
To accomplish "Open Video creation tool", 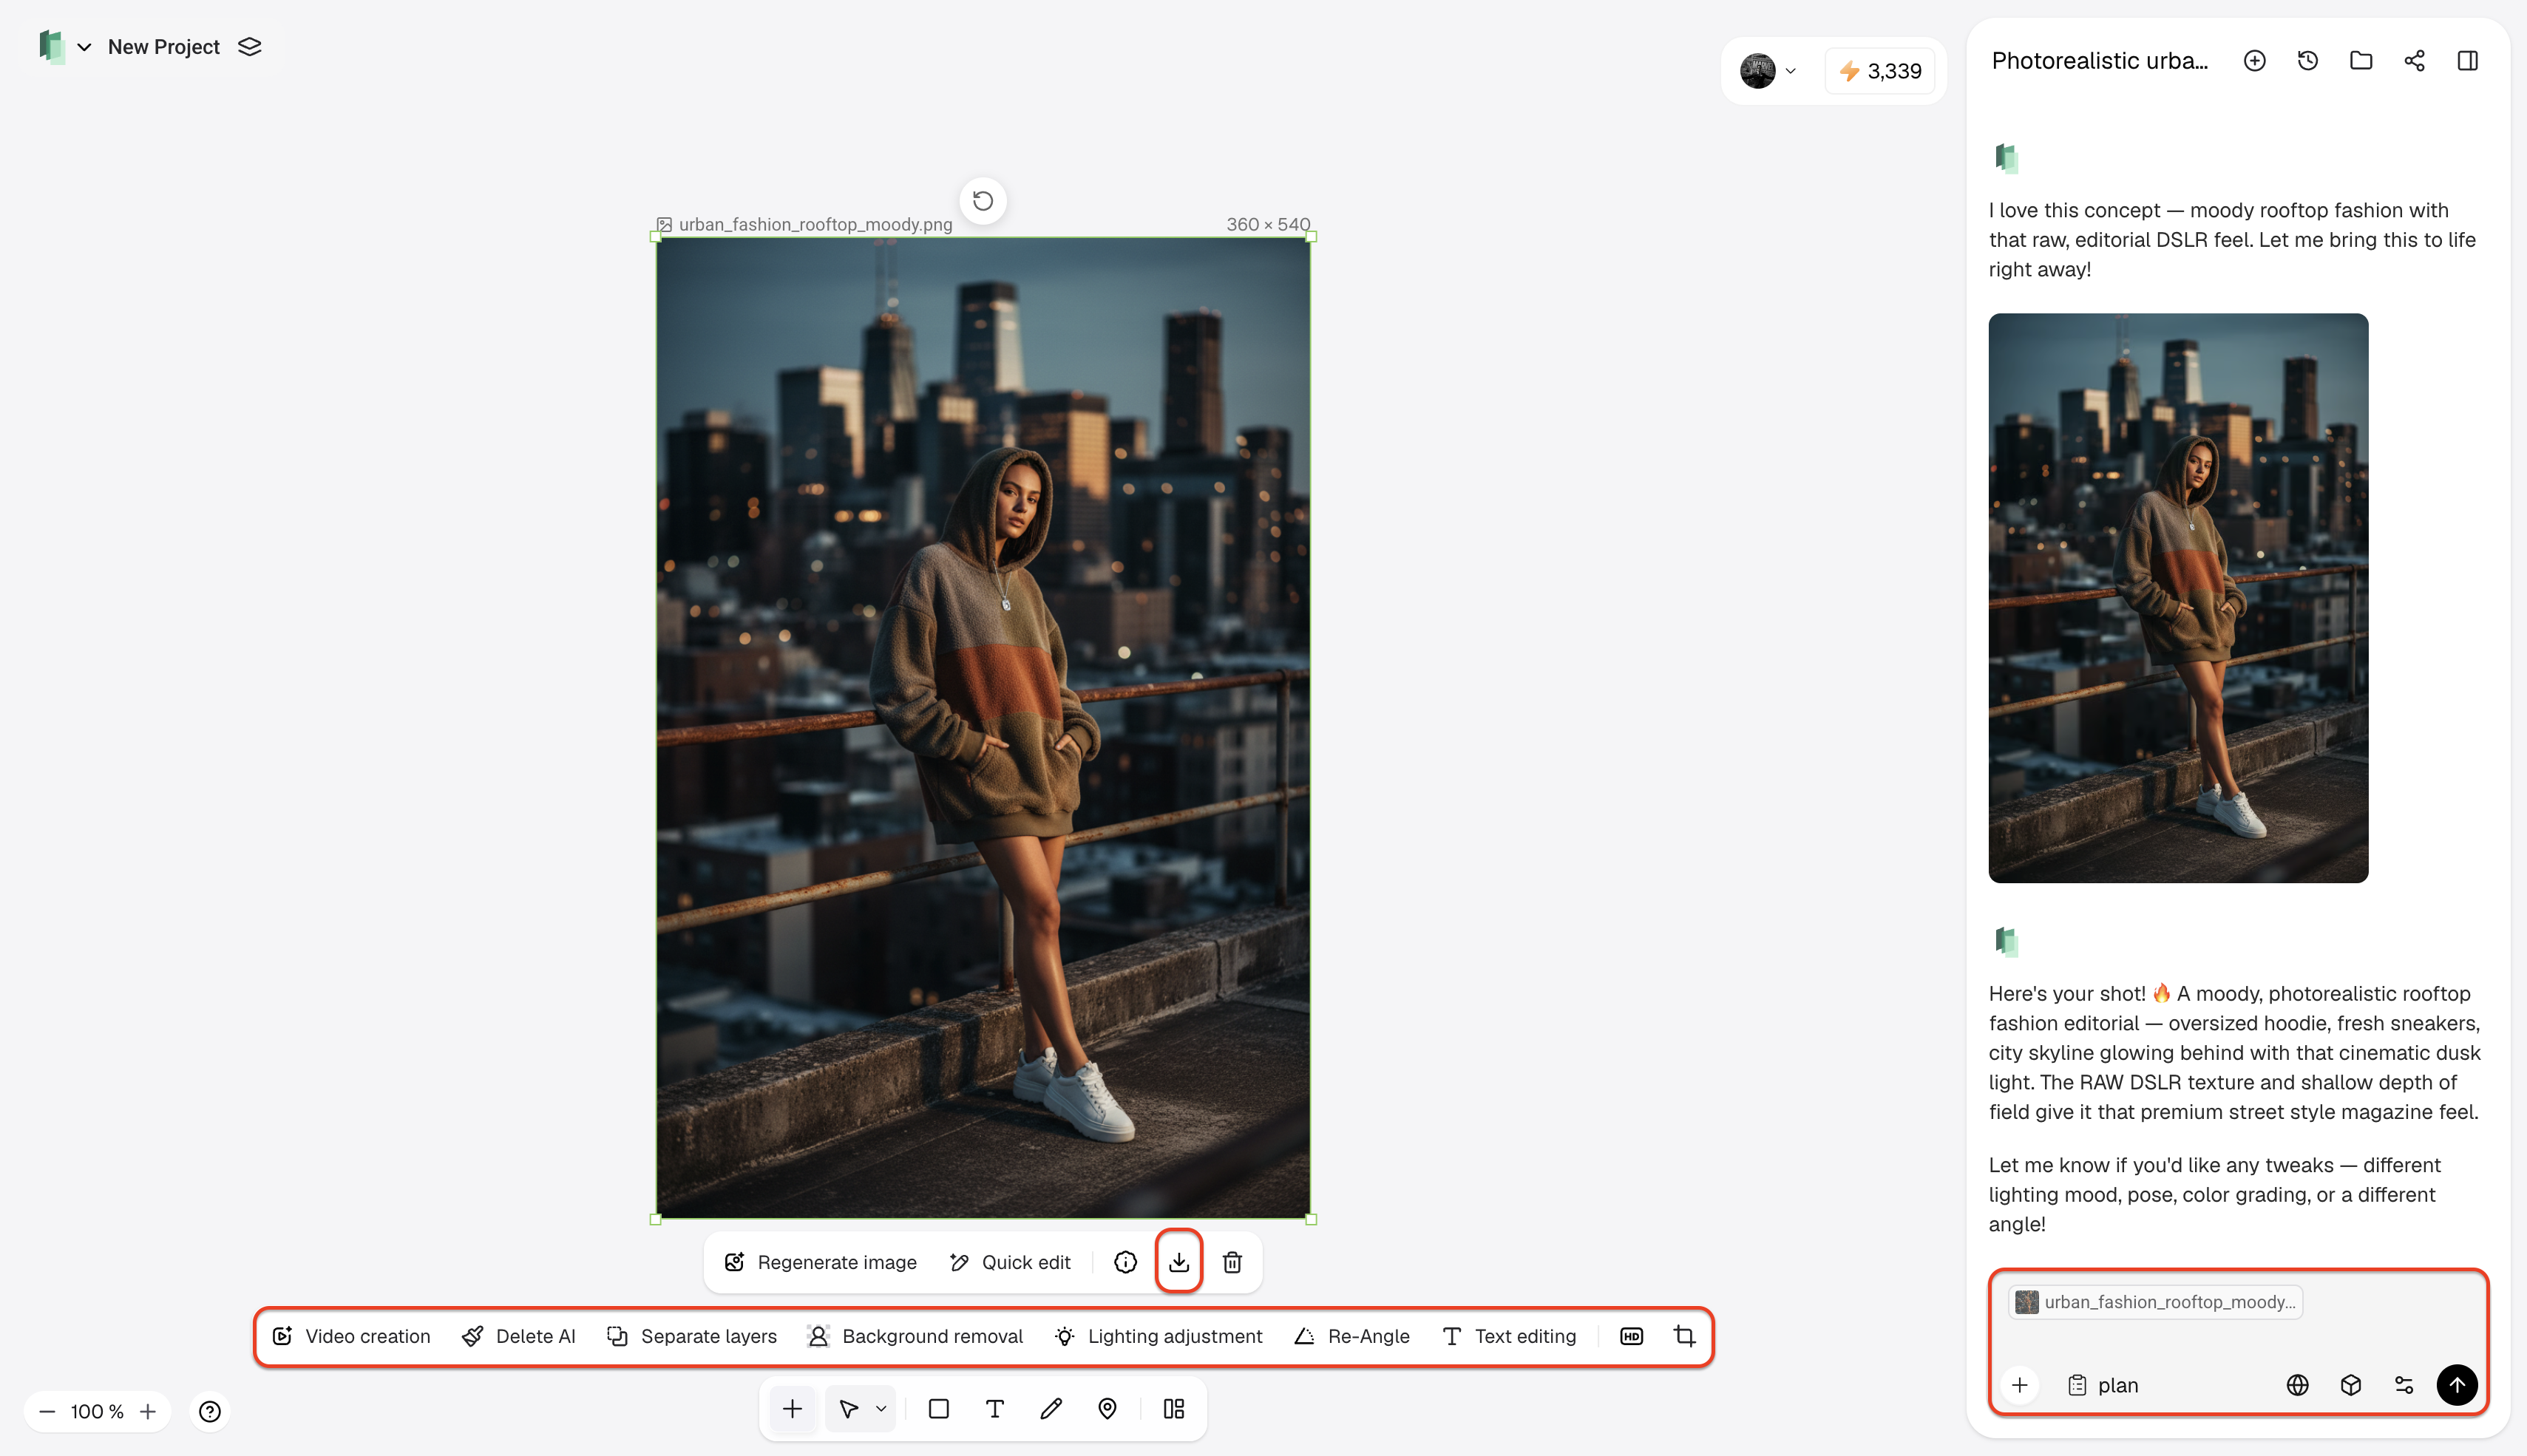I will (351, 1336).
